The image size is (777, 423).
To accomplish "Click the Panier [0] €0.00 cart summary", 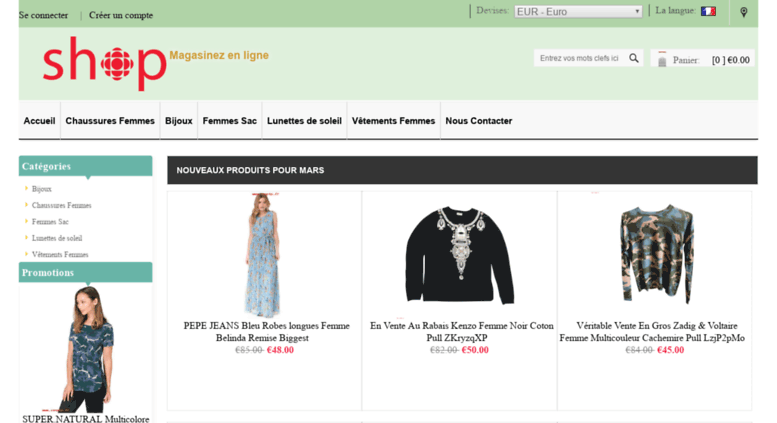I will pos(703,59).
